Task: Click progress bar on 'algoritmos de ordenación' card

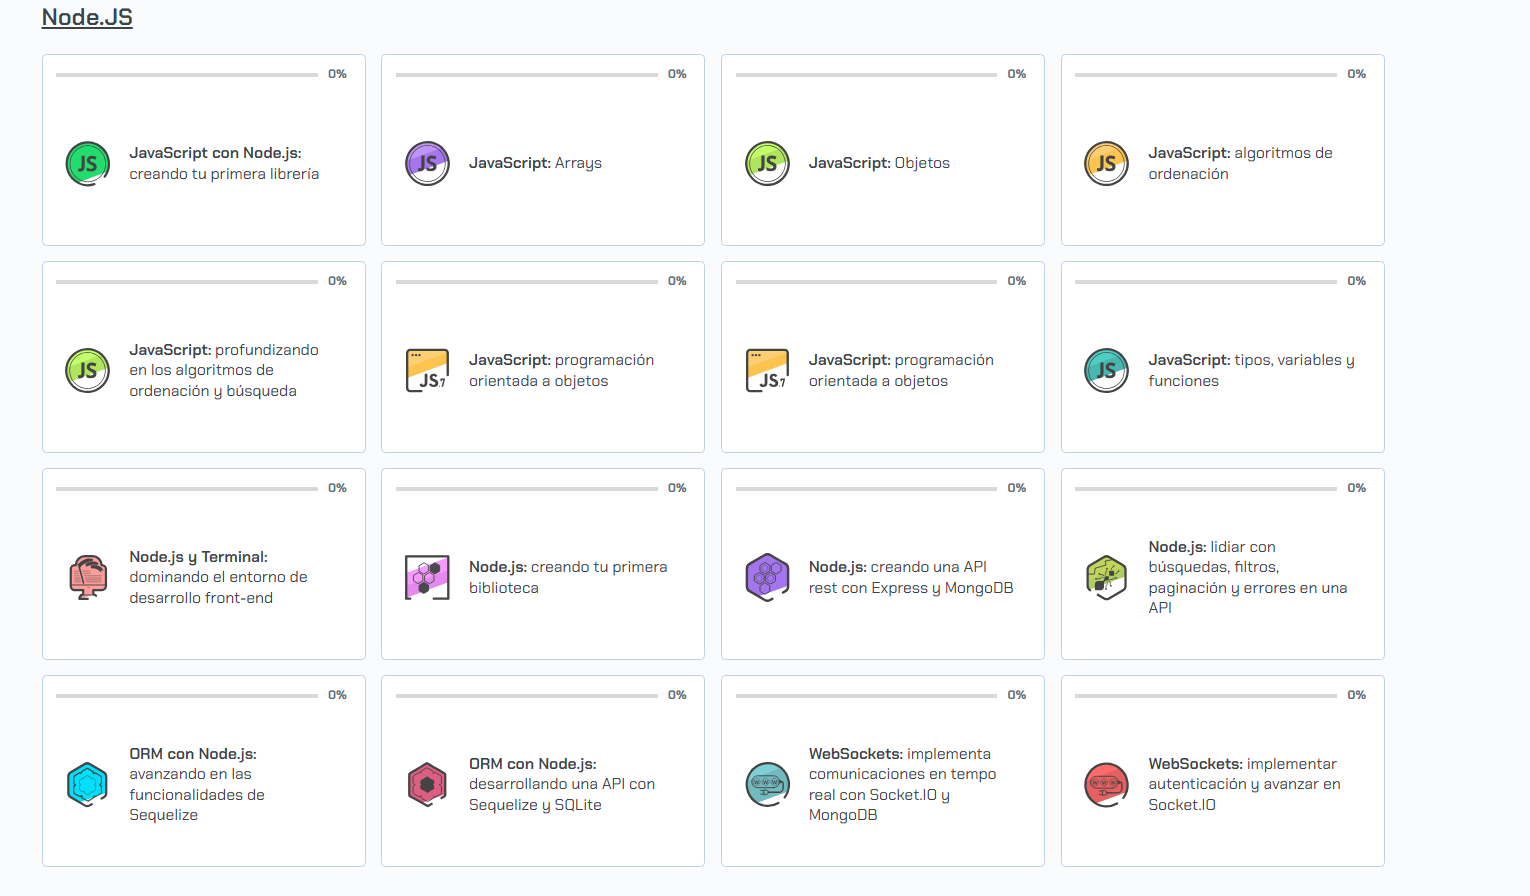Action: click(x=1206, y=74)
